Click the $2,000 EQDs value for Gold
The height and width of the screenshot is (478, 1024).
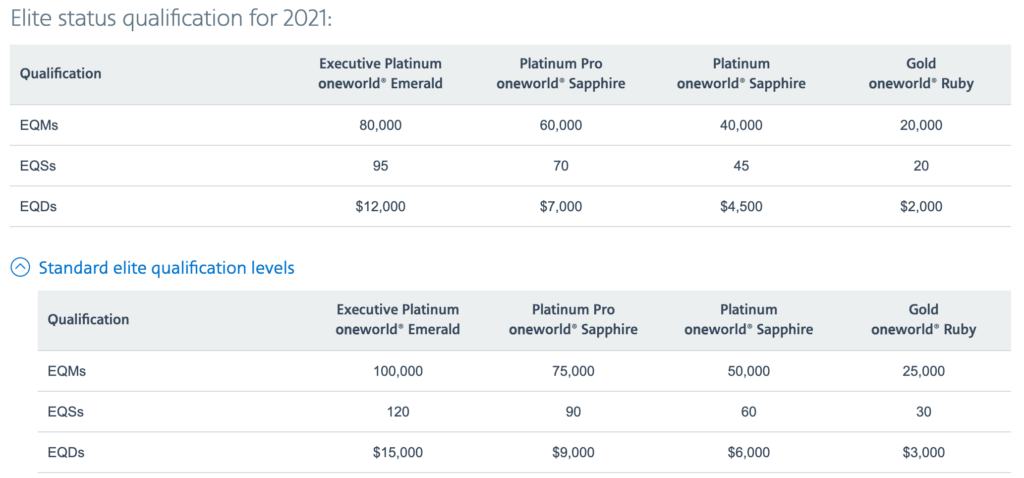pos(921,206)
